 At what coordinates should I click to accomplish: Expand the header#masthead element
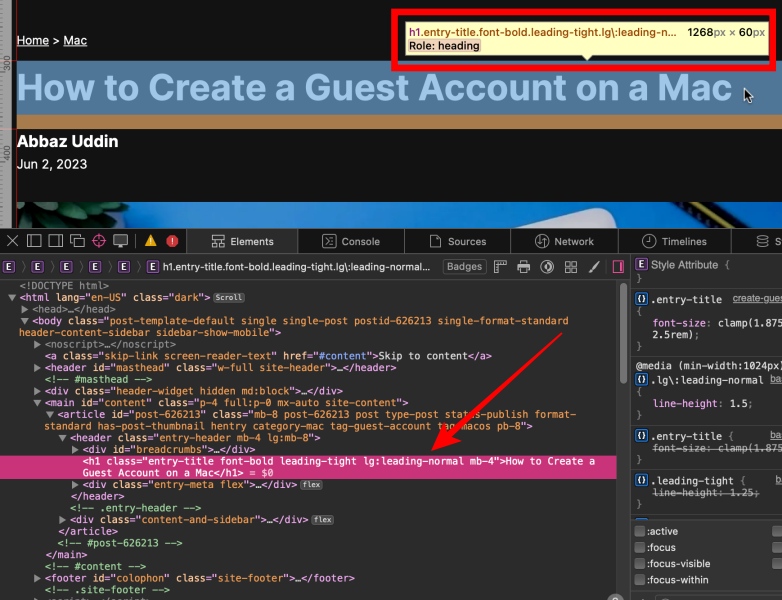pyautogui.click(x=37, y=368)
